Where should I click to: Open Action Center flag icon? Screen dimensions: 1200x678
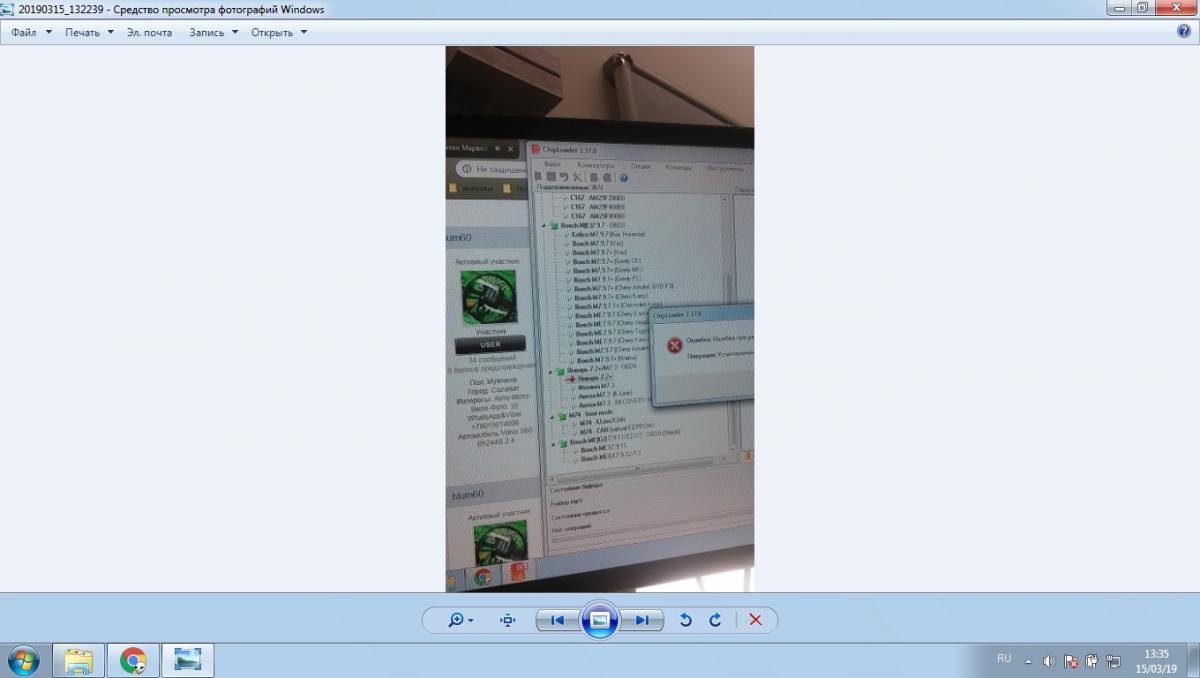[1071, 661]
